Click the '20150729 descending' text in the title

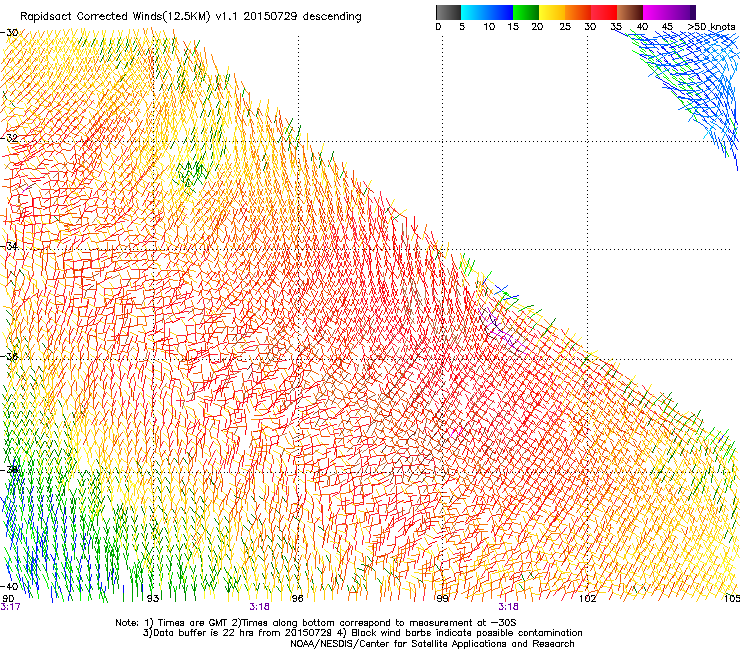coord(302,17)
